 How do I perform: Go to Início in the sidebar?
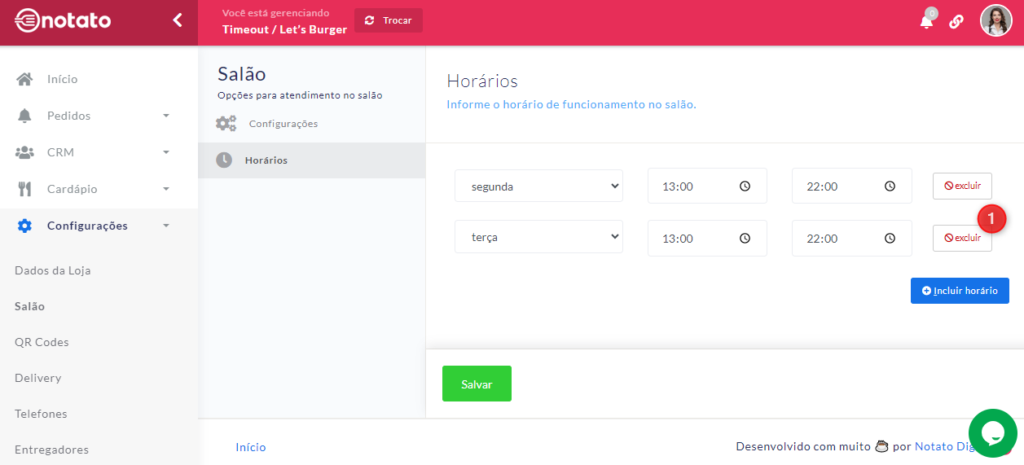click(x=62, y=79)
